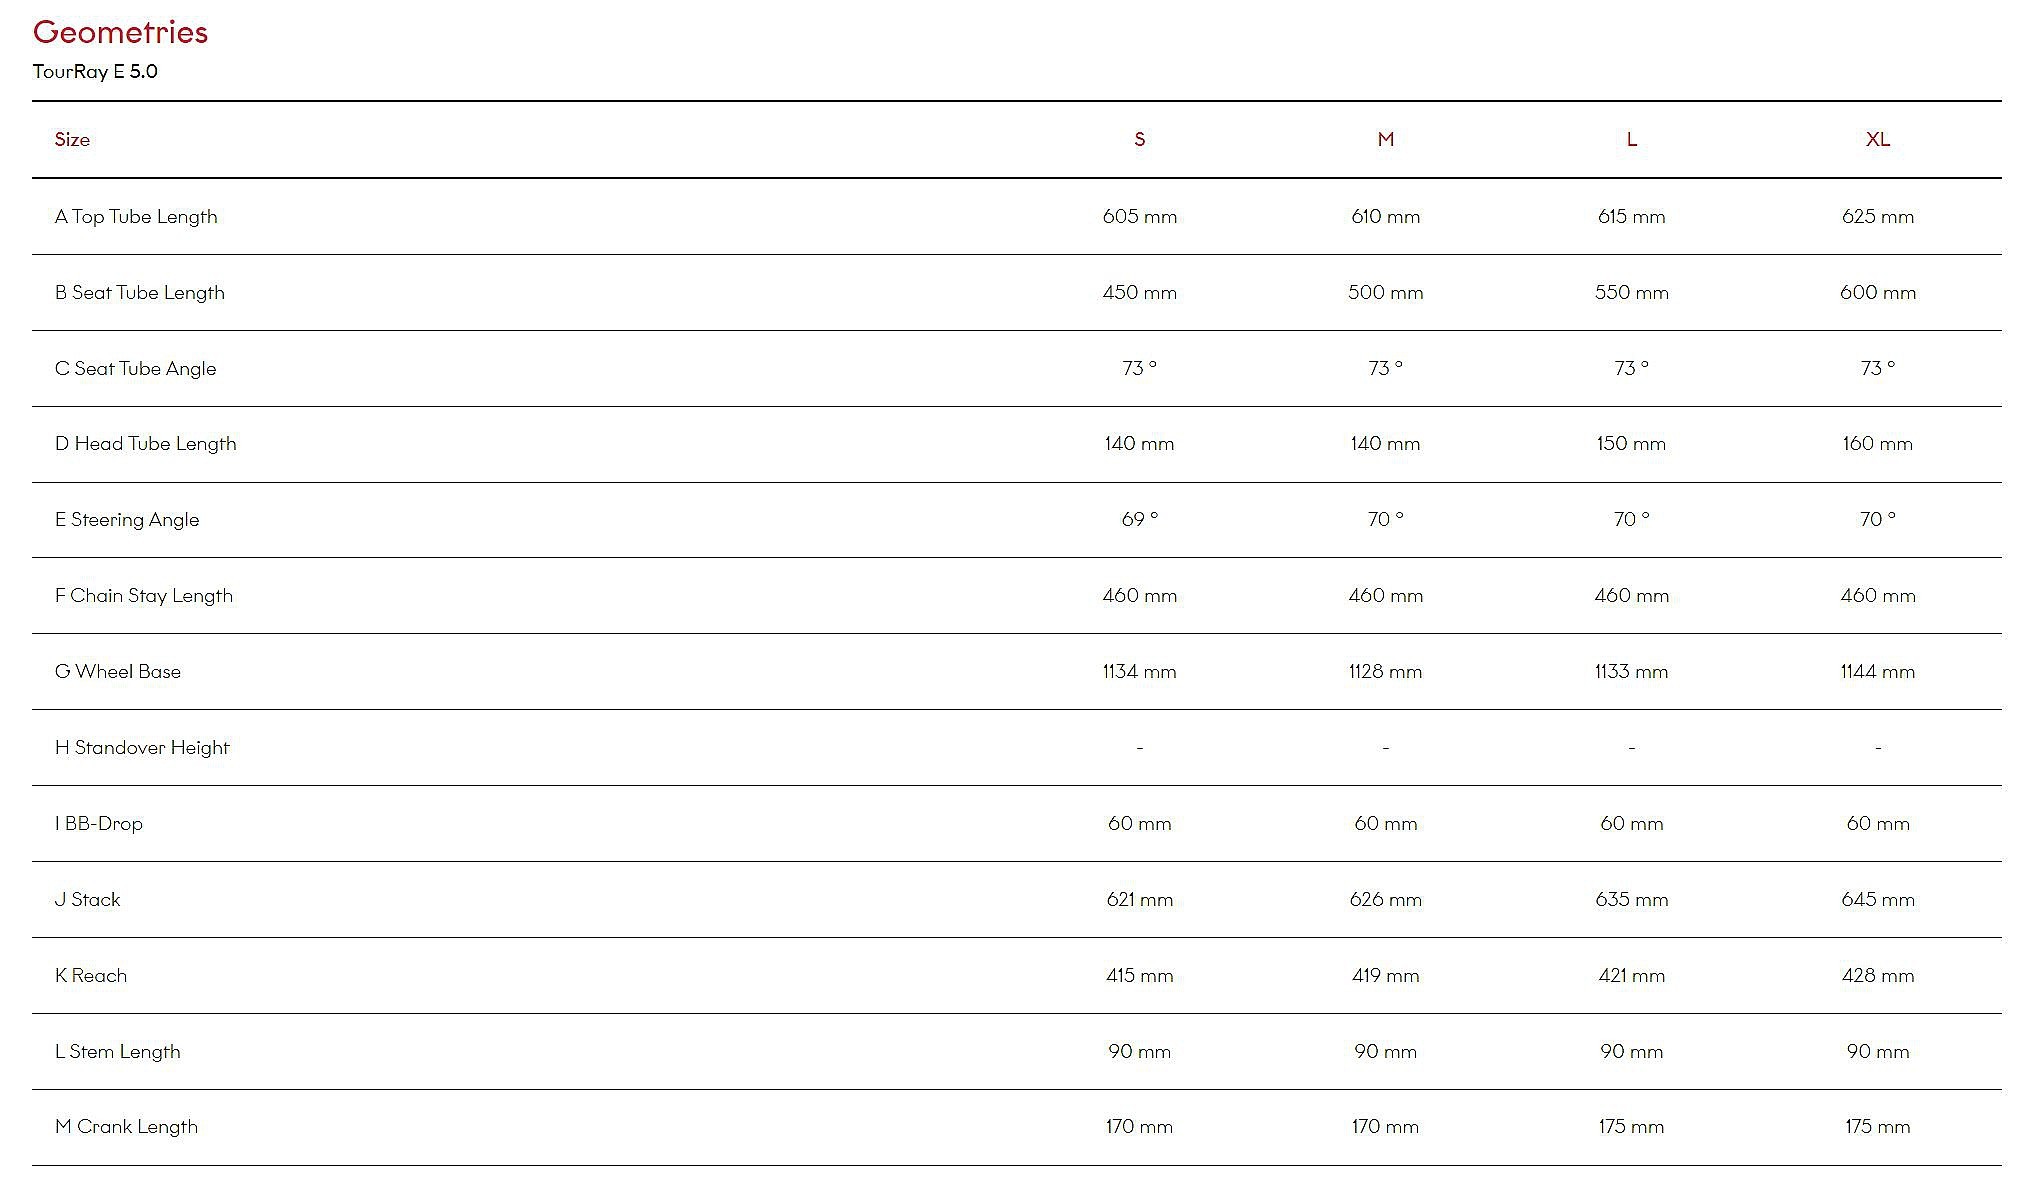The width and height of the screenshot is (2026, 1192).
Task: Click the I BB-Drop row label
Action: point(99,823)
